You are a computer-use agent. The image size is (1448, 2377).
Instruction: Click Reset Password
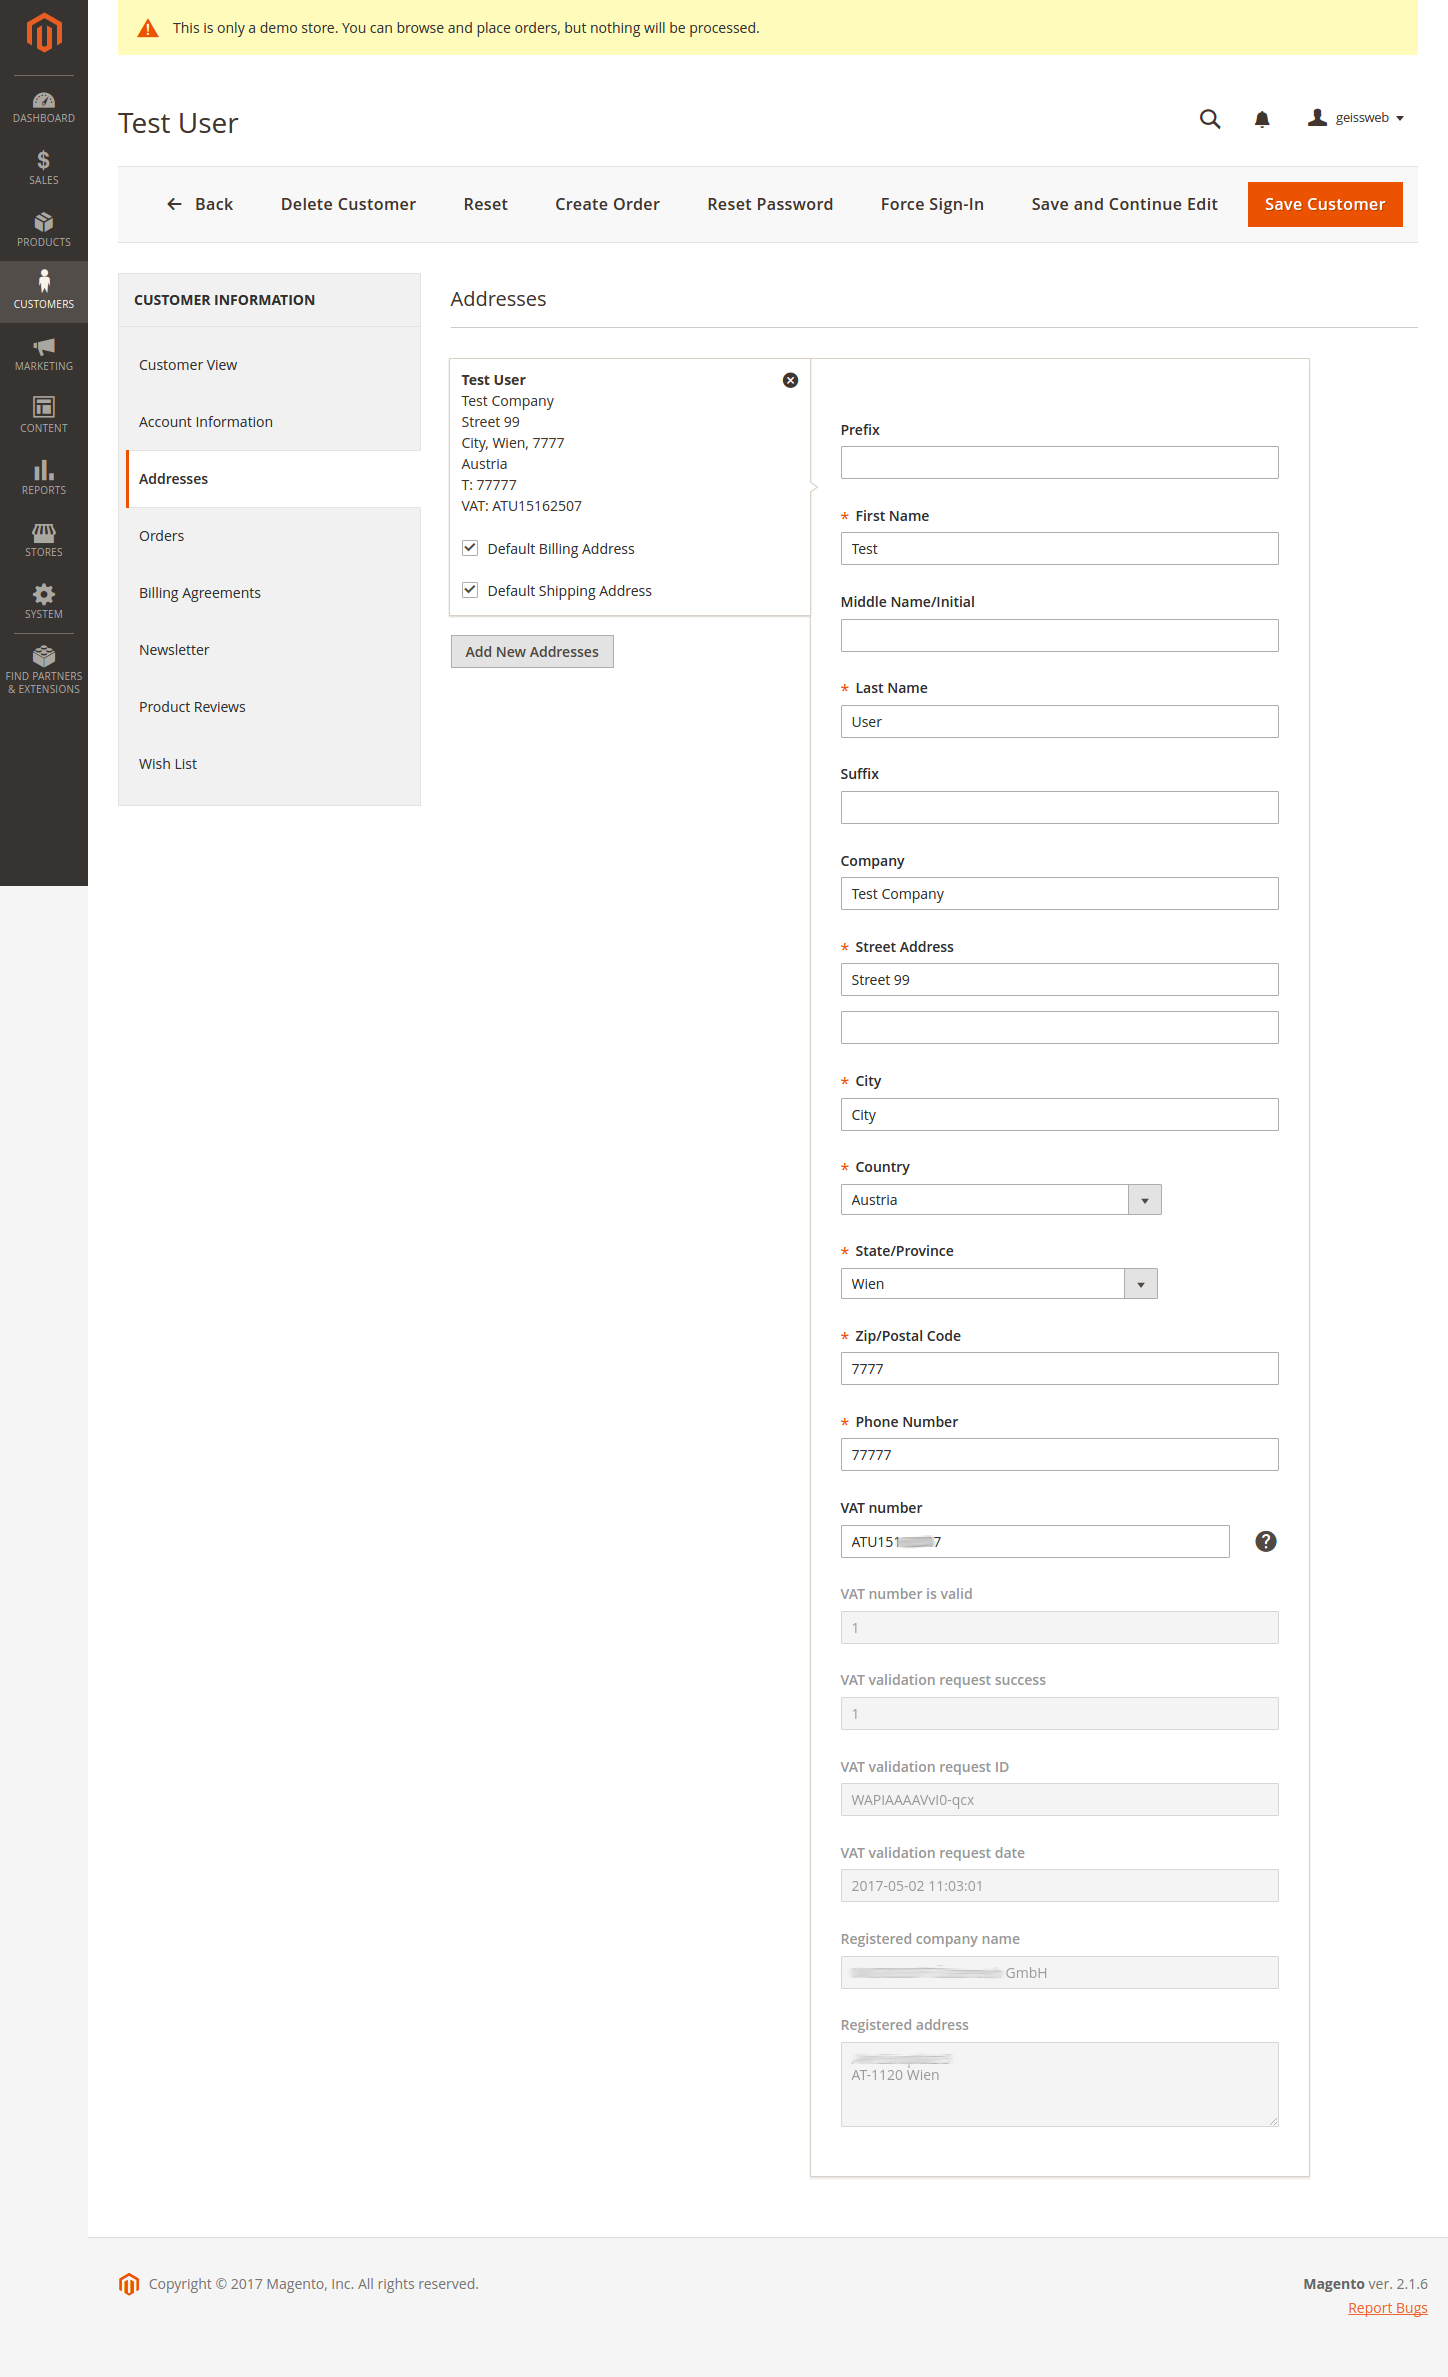[770, 204]
